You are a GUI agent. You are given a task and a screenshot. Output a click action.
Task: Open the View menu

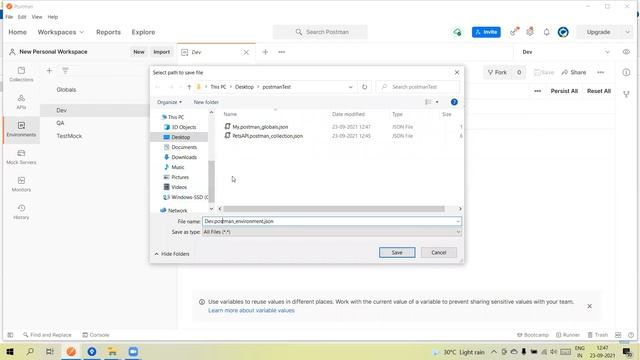coord(37,17)
